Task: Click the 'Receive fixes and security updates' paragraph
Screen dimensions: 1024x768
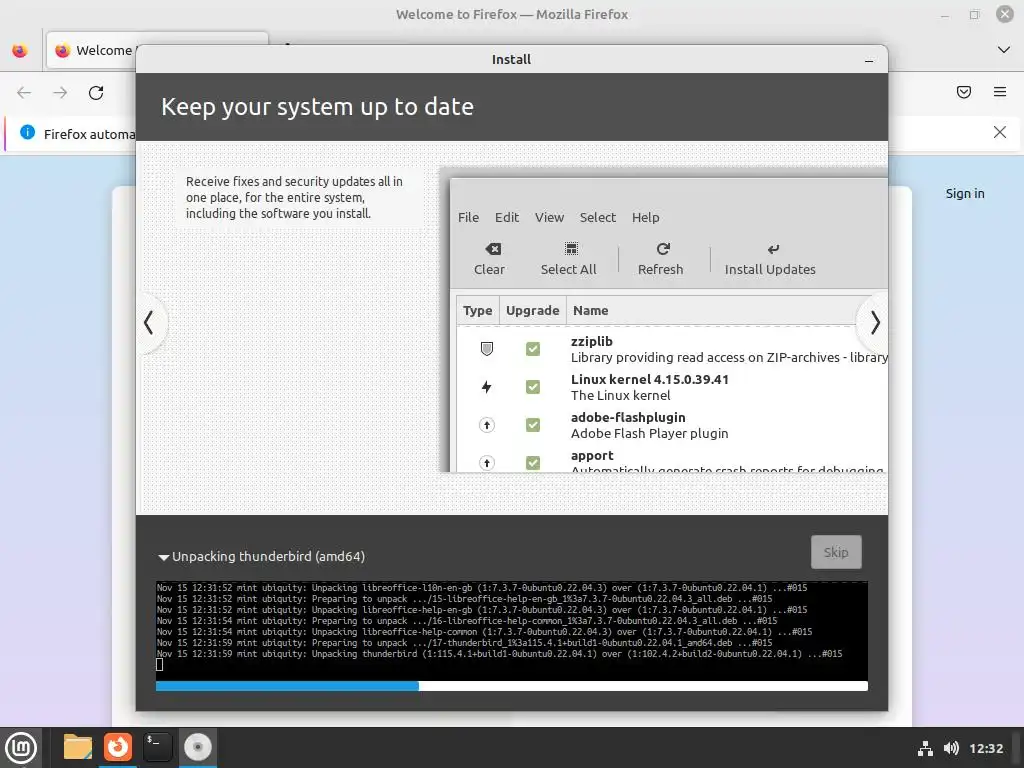Action: (x=294, y=197)
